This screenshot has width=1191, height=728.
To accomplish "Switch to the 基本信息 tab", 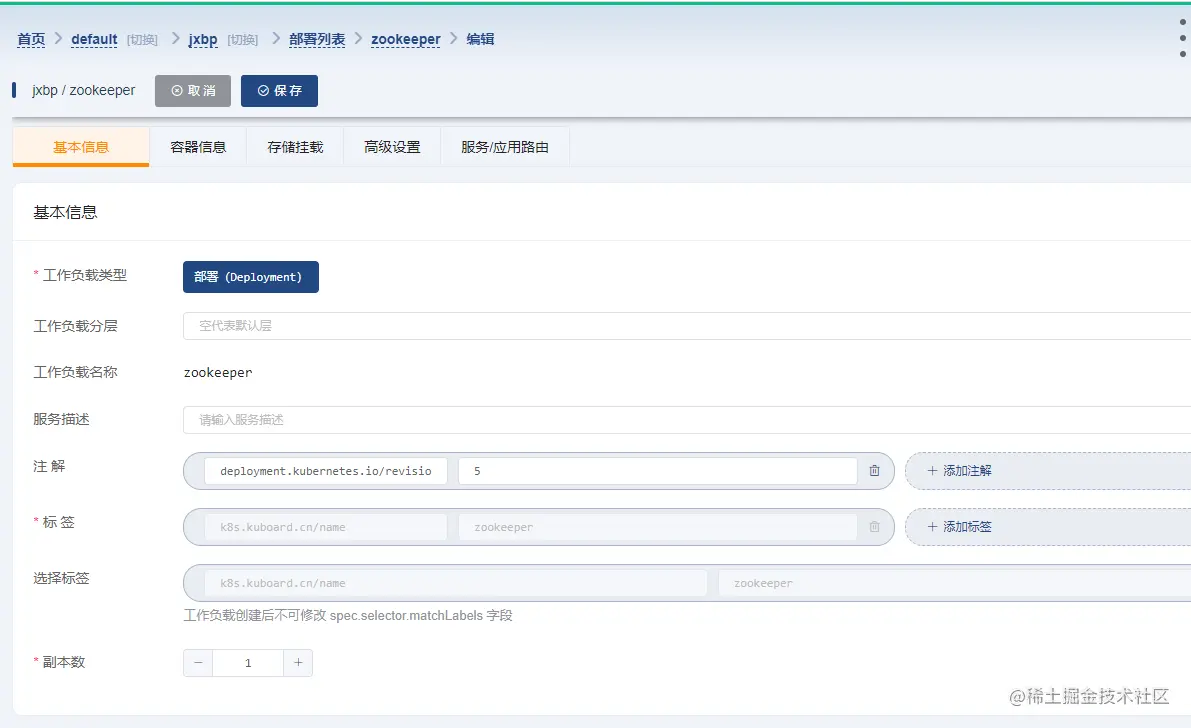I will coord(81,147).
